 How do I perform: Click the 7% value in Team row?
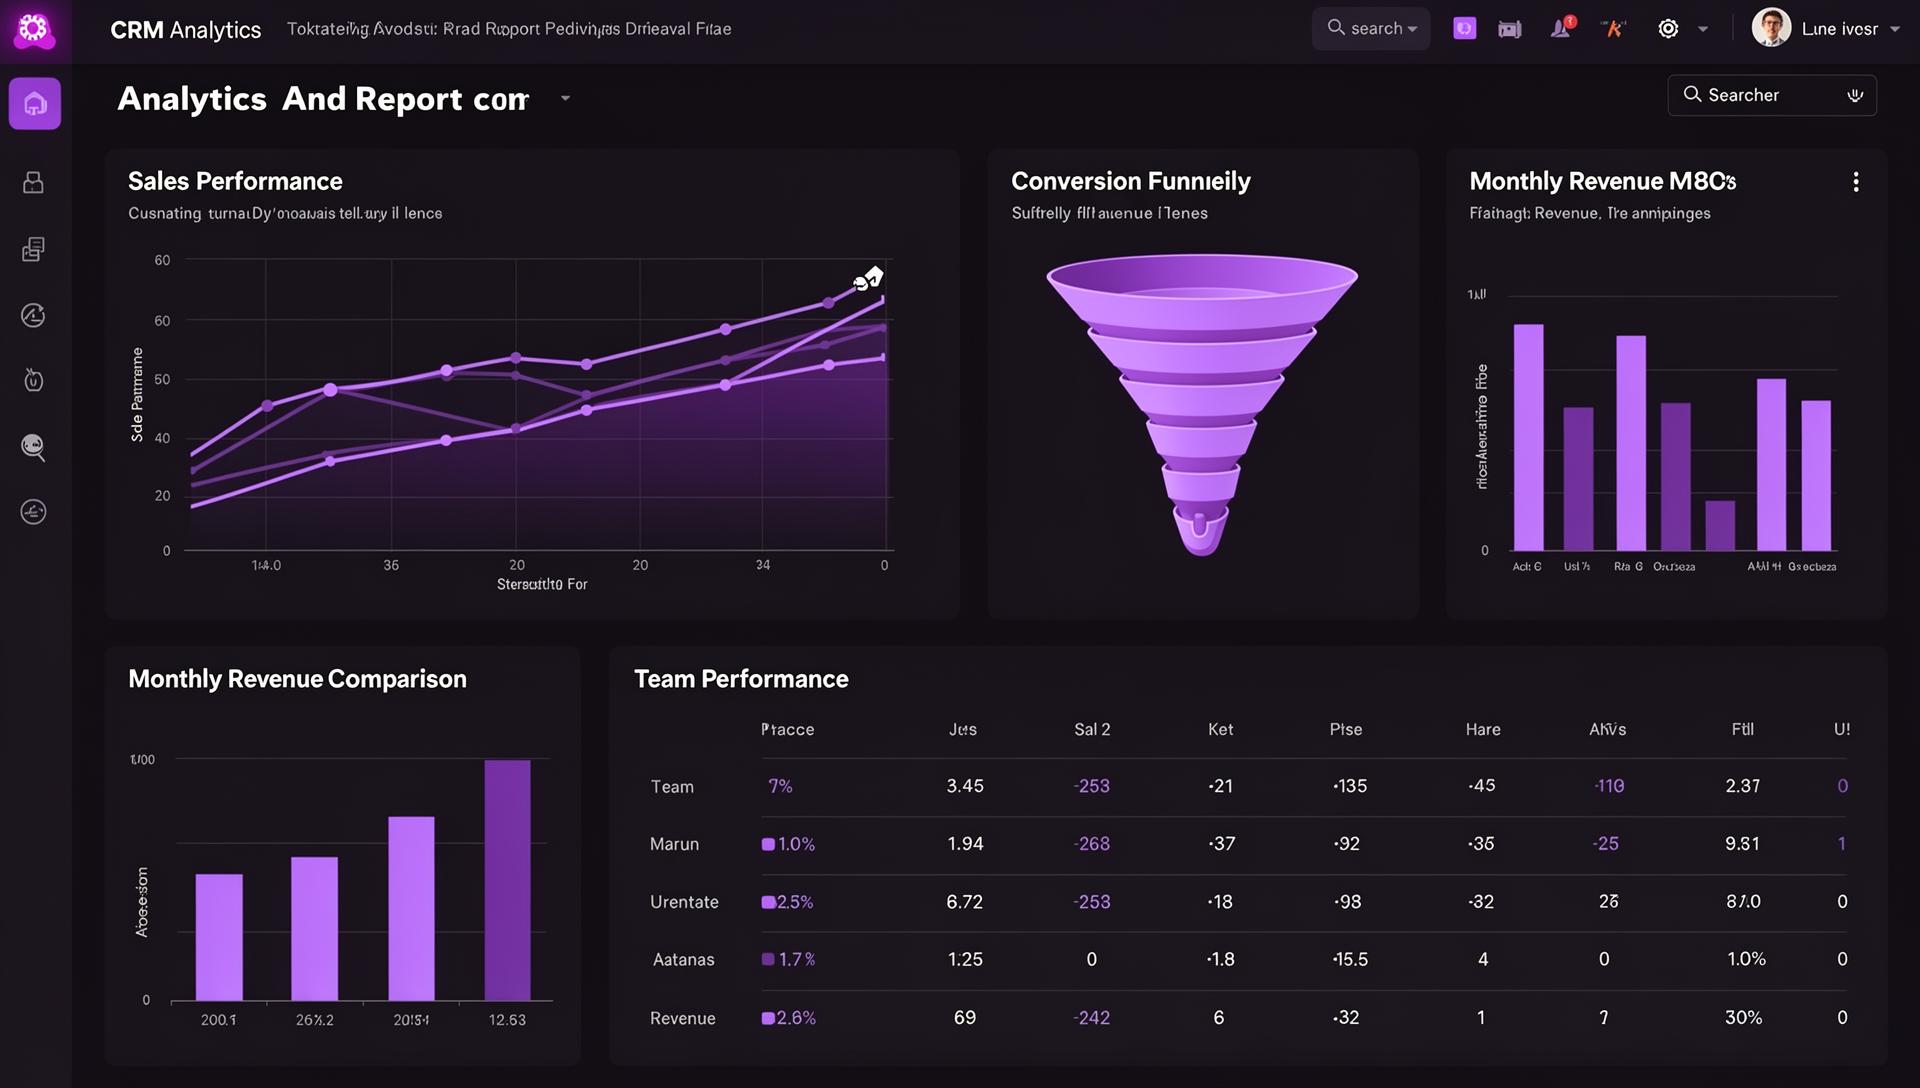[x=780, y=786]
